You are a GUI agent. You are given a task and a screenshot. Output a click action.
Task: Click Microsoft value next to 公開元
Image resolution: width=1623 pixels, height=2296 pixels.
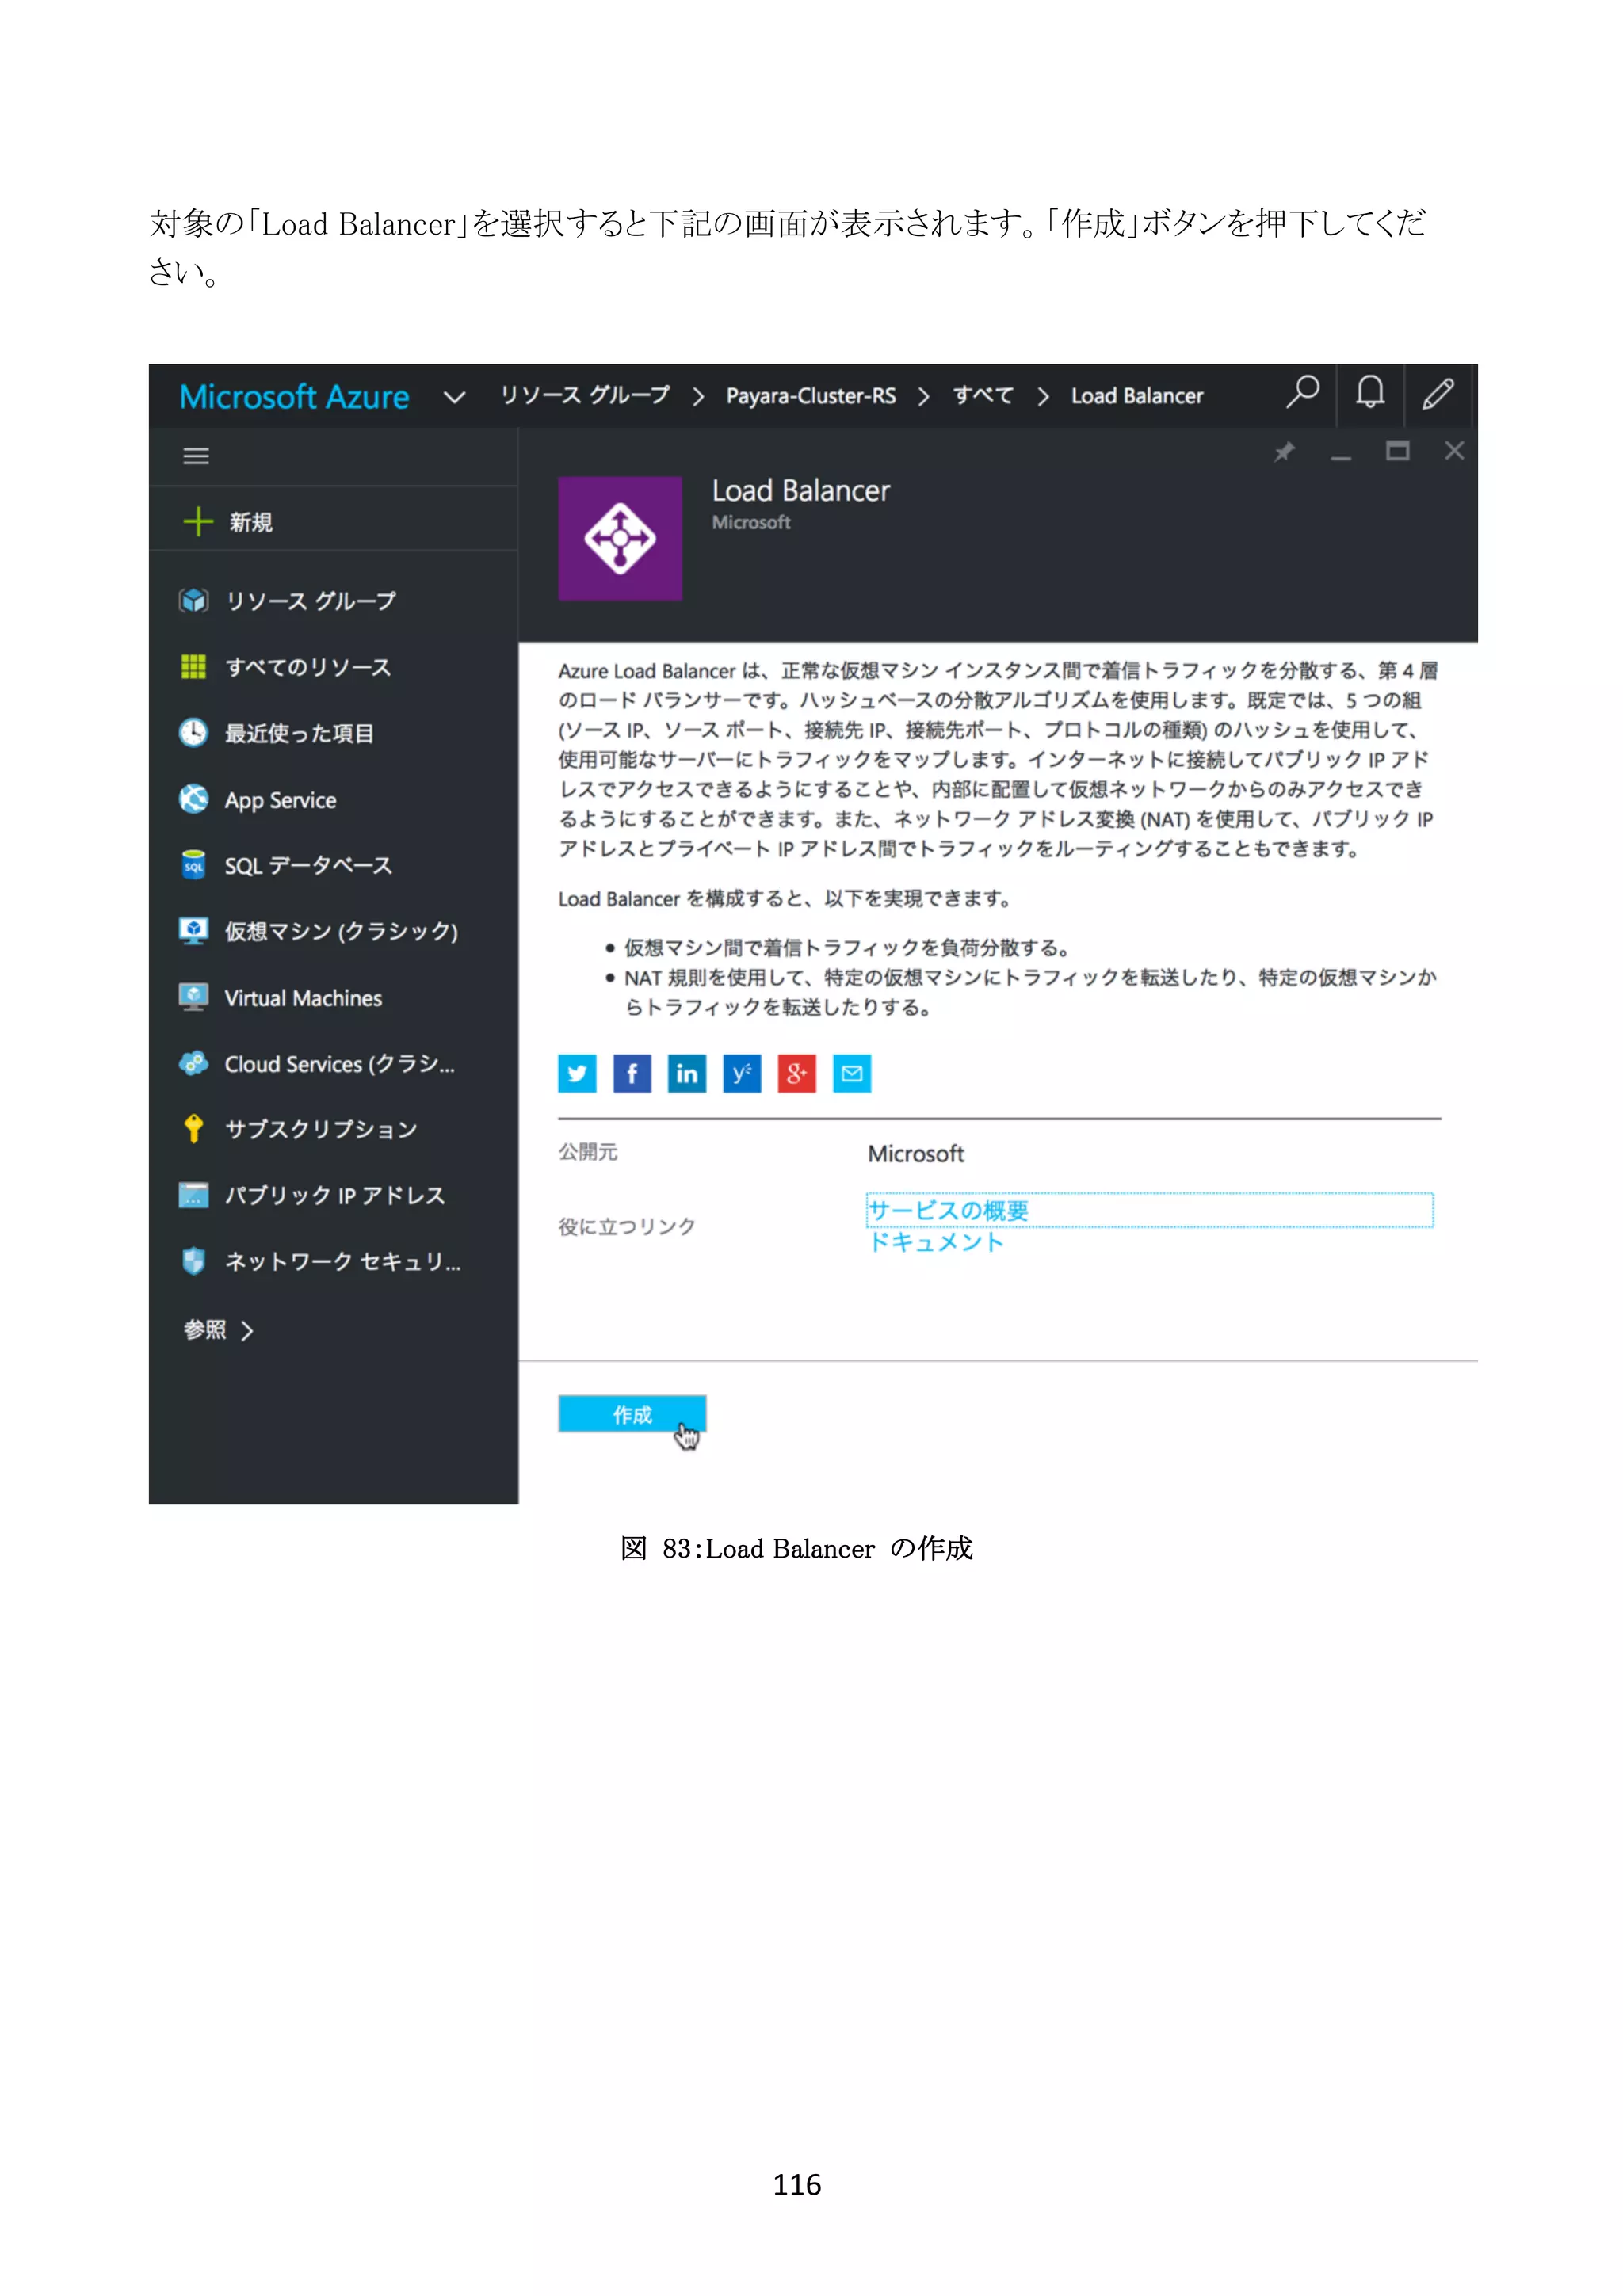tap(916, 1154)
